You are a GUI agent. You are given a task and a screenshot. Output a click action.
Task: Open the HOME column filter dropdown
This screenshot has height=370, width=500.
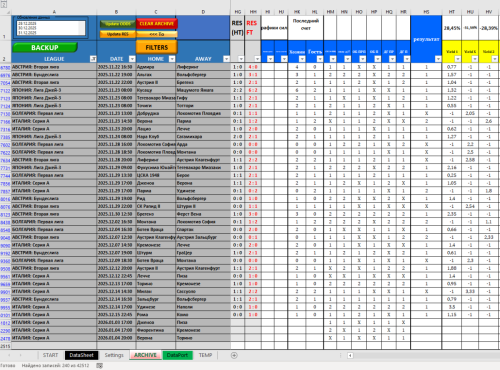pyautogui.click(x=172, y=59)
